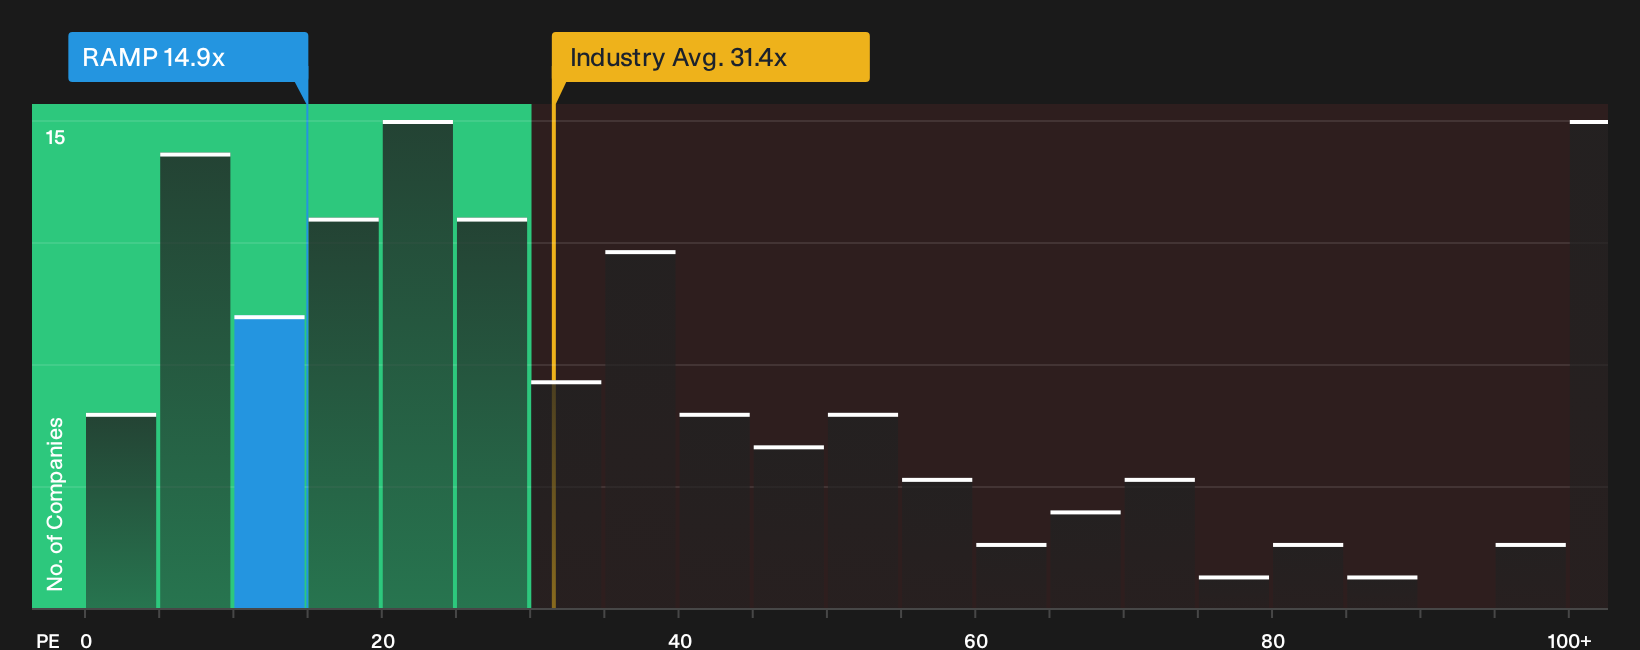Click the 20 x-axis tick label
This screenshot has height=650, width=1640.
383,641
